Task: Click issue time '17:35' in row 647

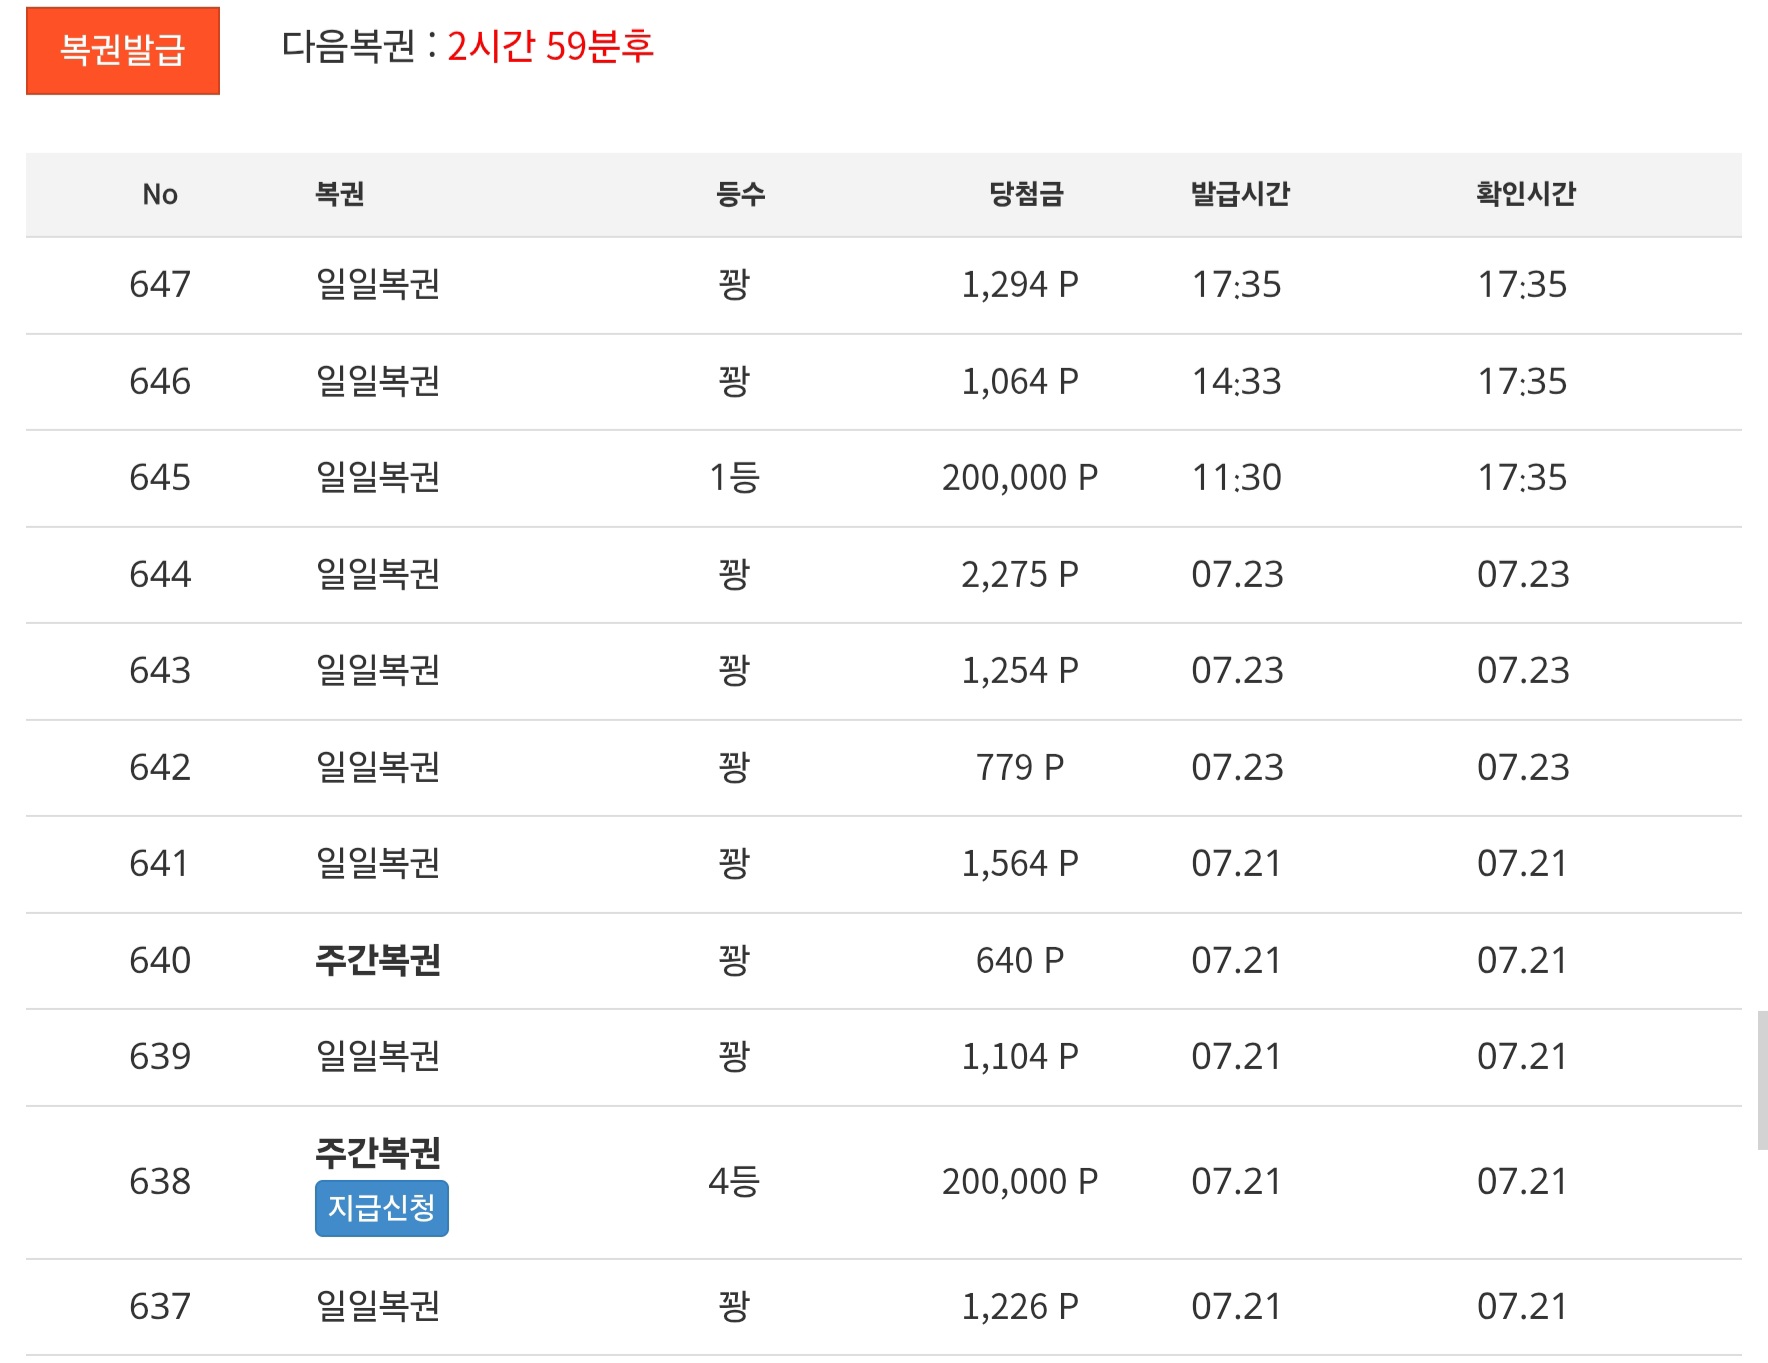Action: (1237, 285)
